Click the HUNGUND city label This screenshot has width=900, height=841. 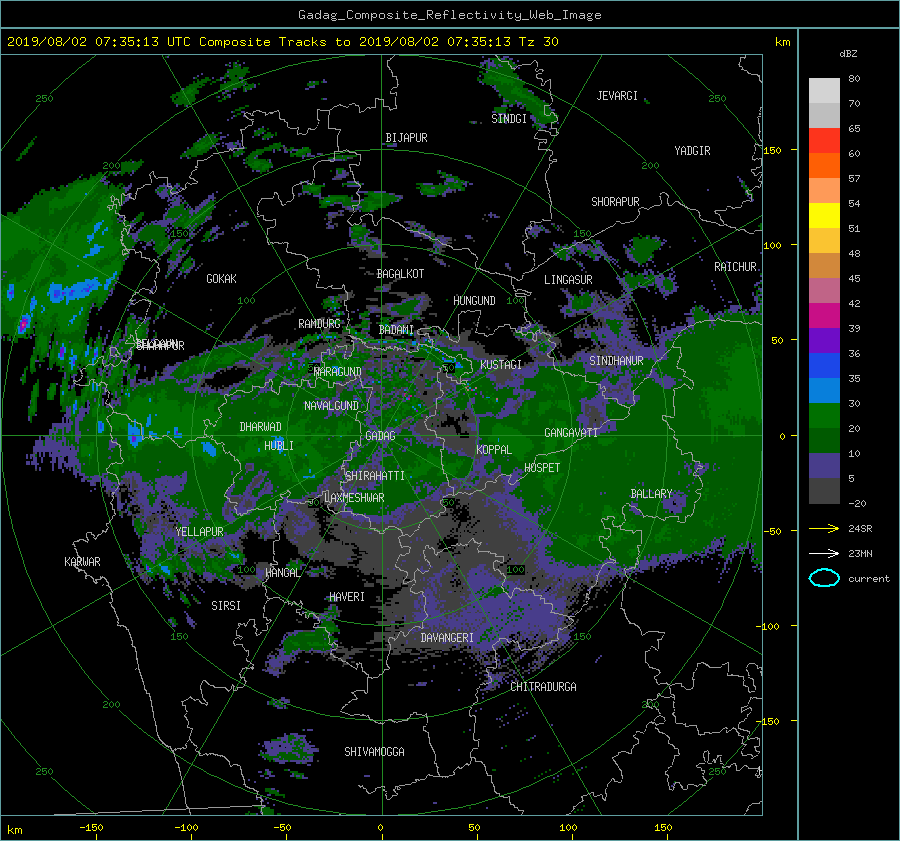pos(474,301)
